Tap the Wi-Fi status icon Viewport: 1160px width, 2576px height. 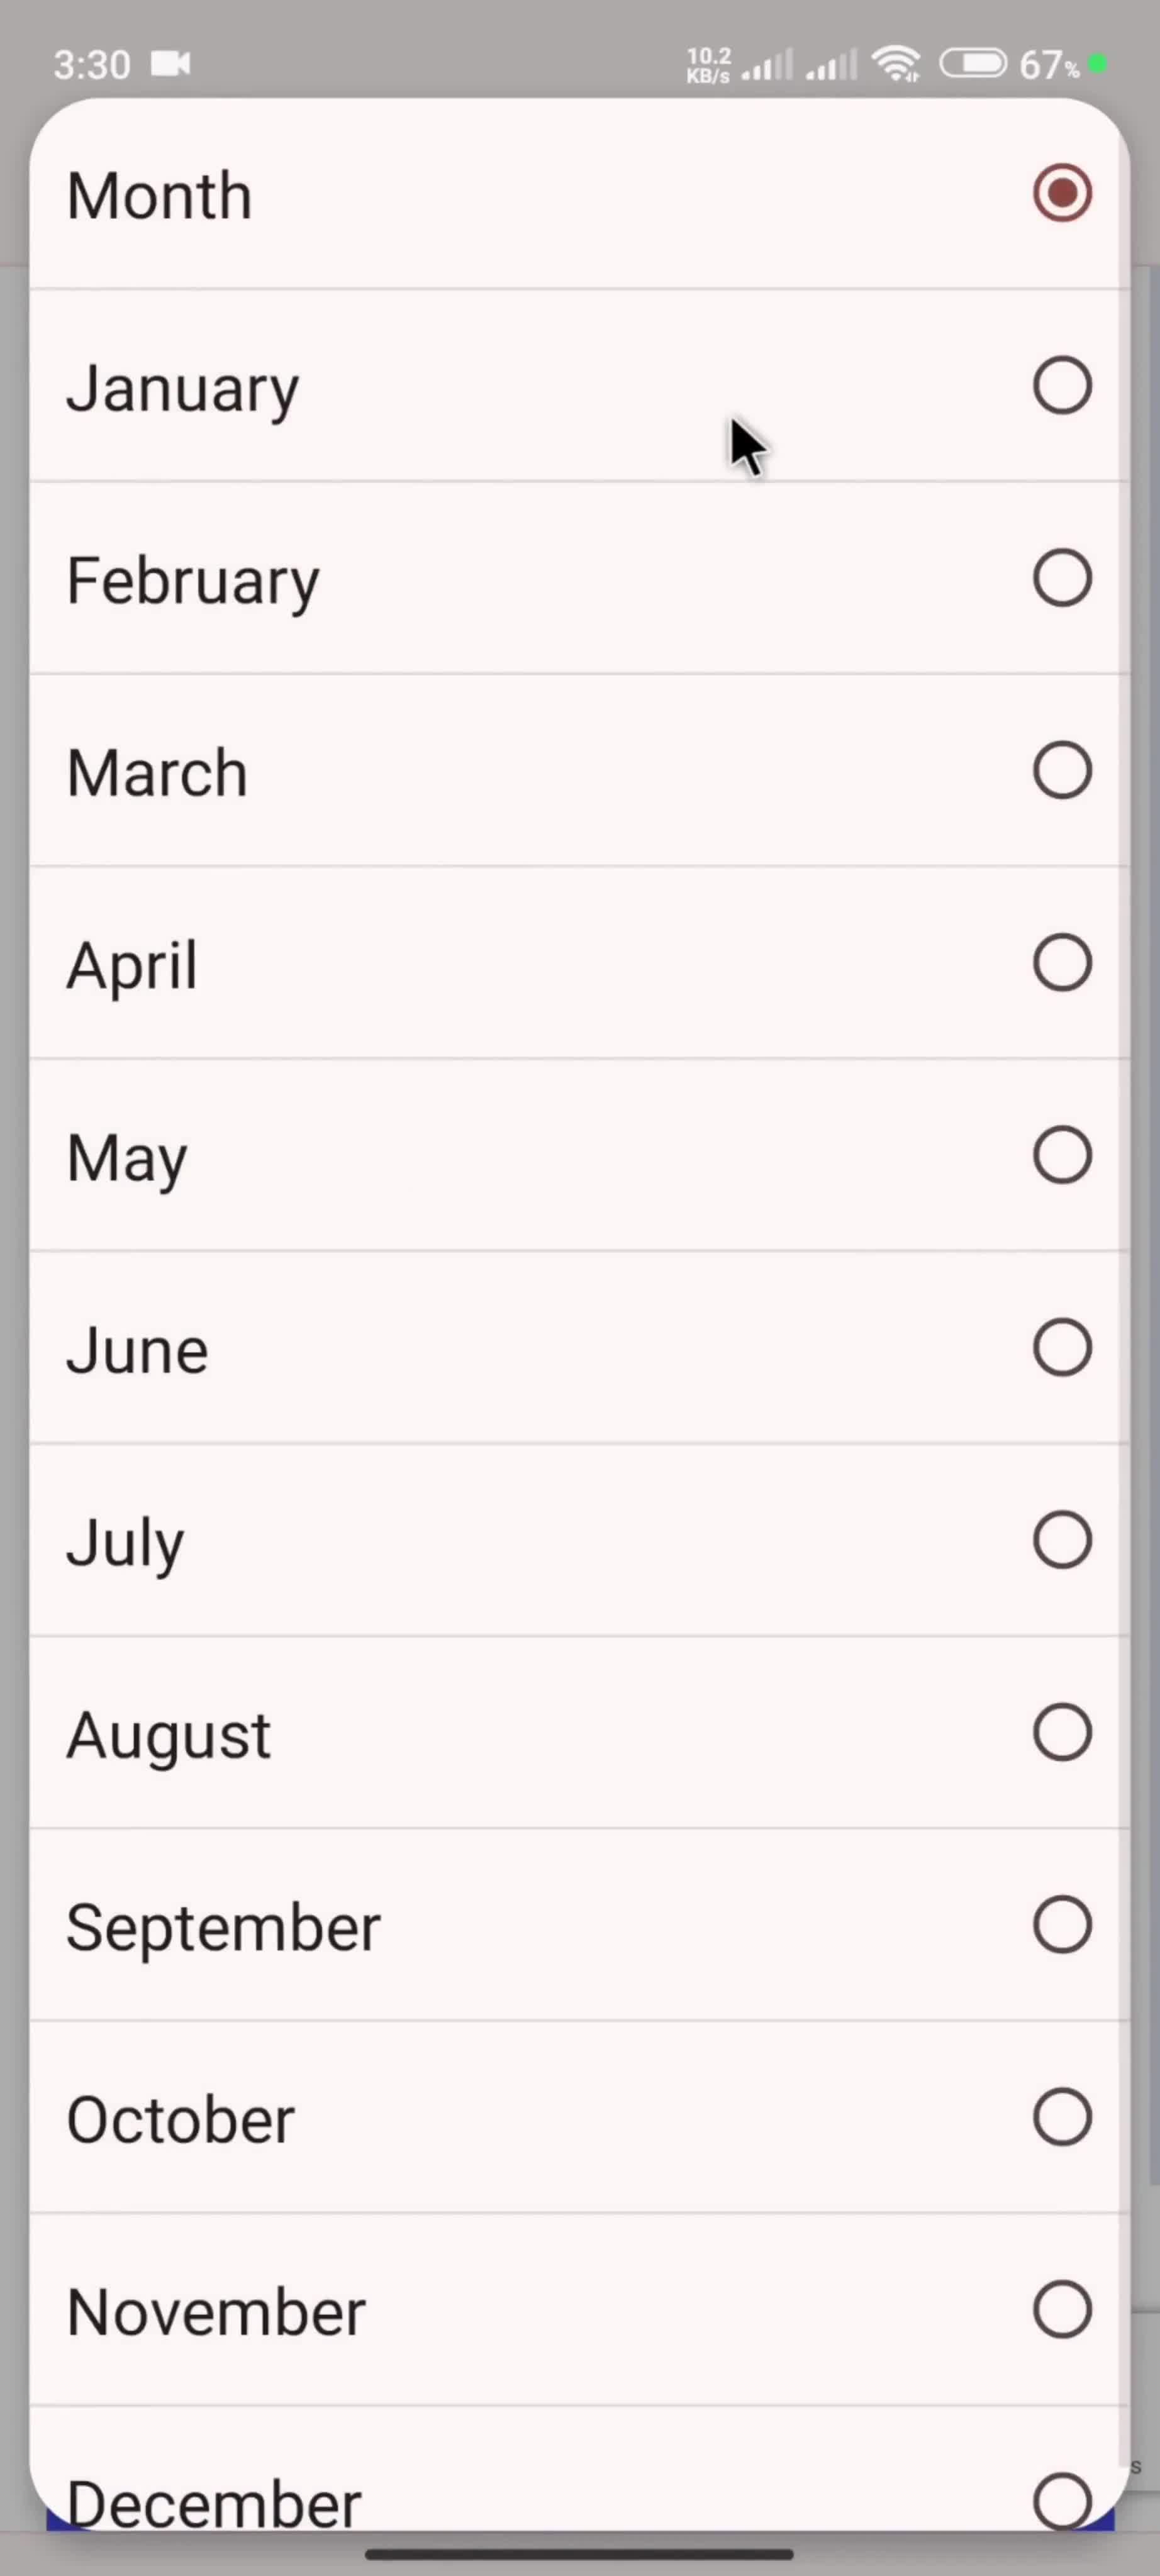(896, 65)
